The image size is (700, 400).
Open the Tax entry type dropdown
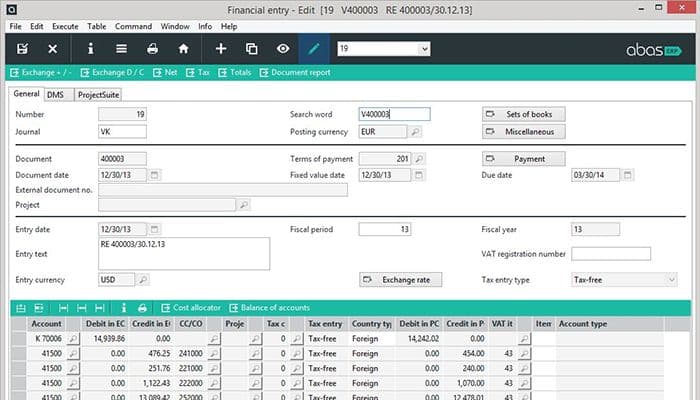tap(671, 280)
